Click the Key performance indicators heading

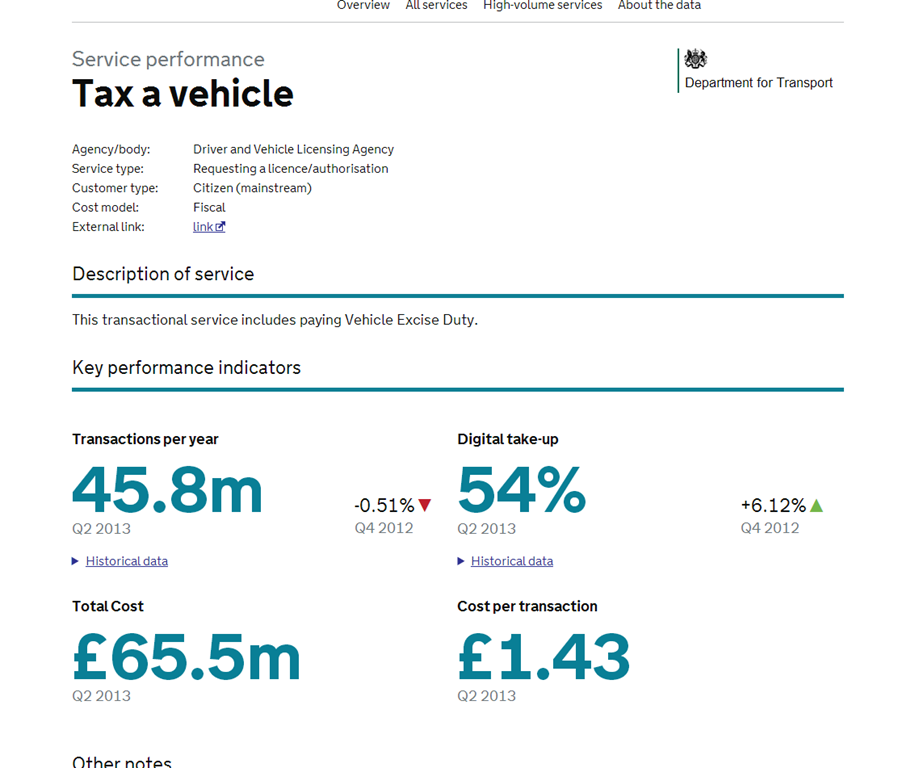(x=186, y=368)
